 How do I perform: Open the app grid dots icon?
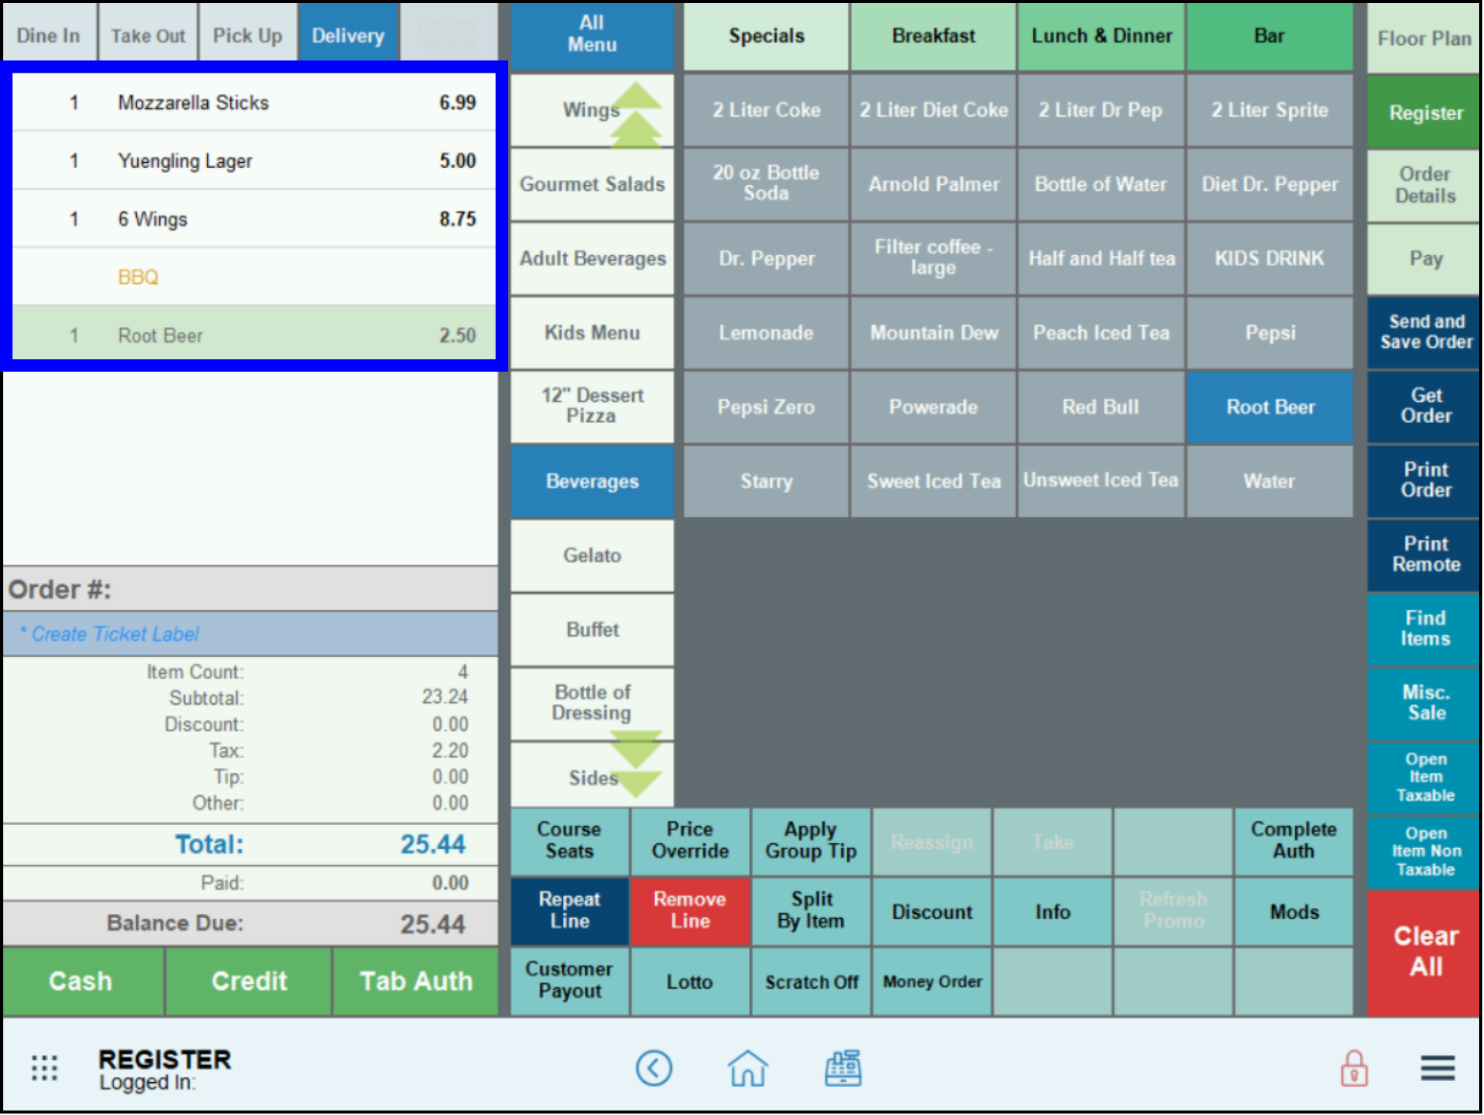pyautogui.click(x=44, y=1068)
